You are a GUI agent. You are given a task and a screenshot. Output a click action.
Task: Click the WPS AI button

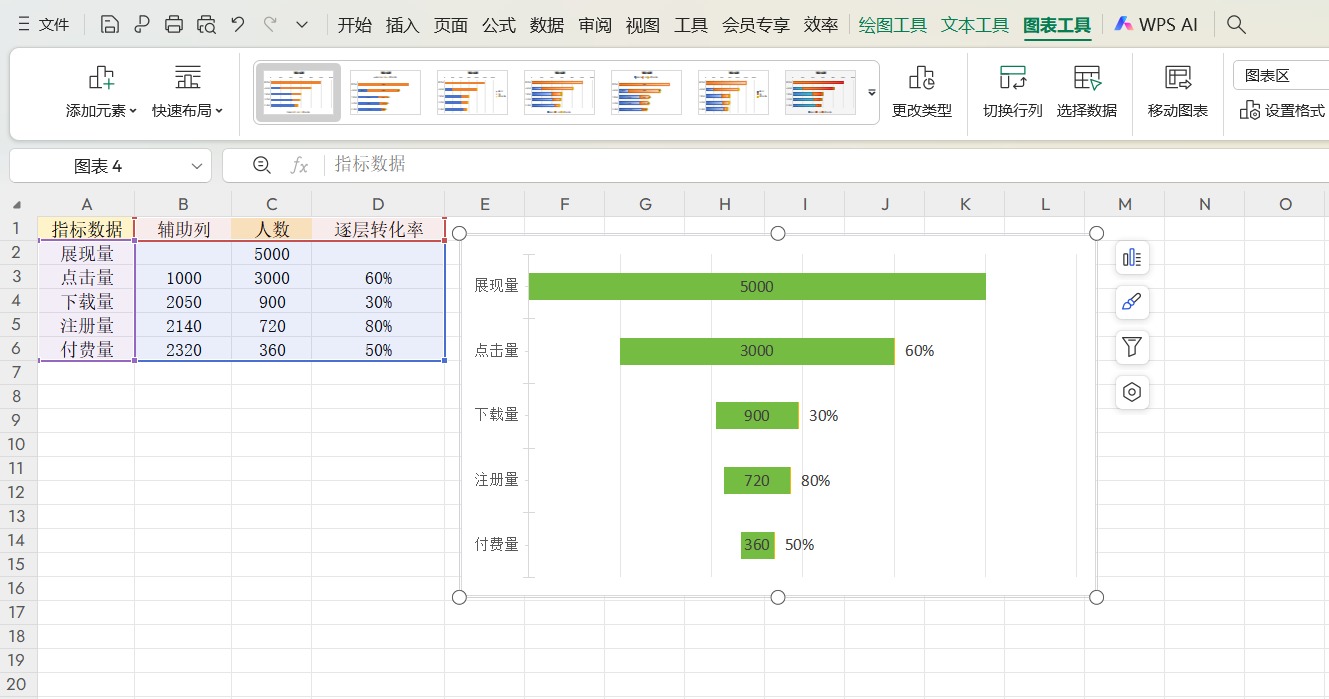1156,23
